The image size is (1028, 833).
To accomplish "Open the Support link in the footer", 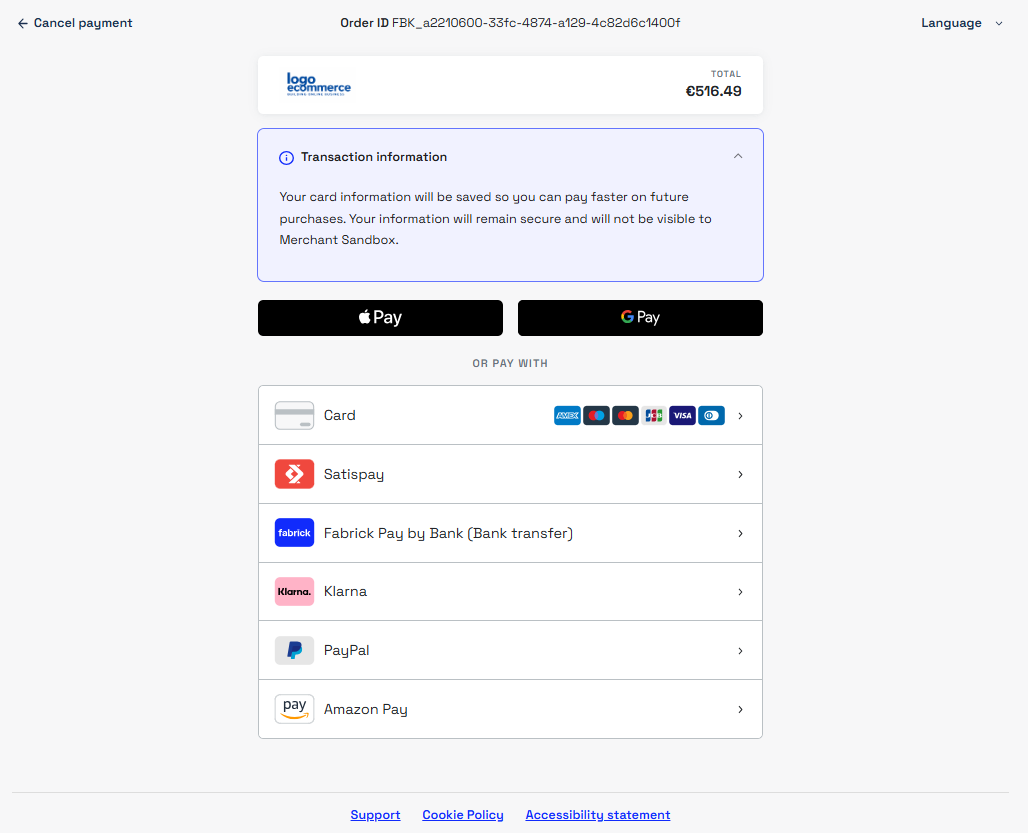I will pos(375,815).
